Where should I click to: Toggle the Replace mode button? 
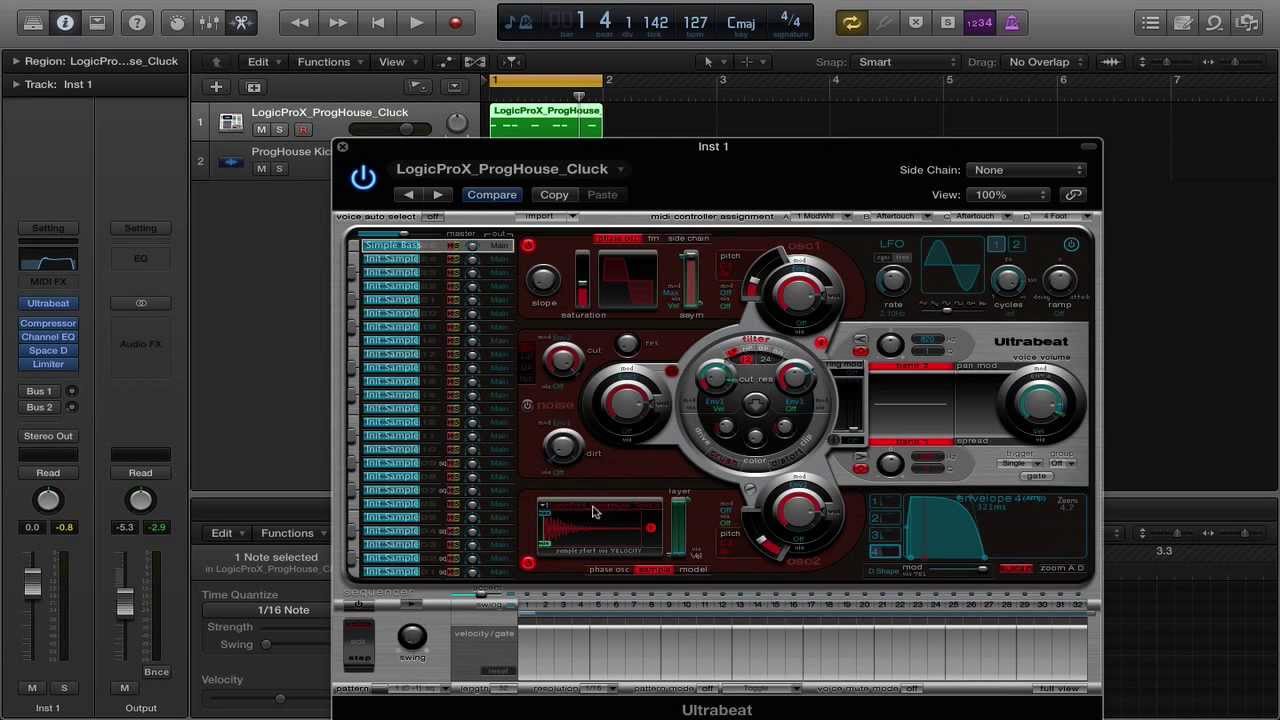click(x=915, y=22)
